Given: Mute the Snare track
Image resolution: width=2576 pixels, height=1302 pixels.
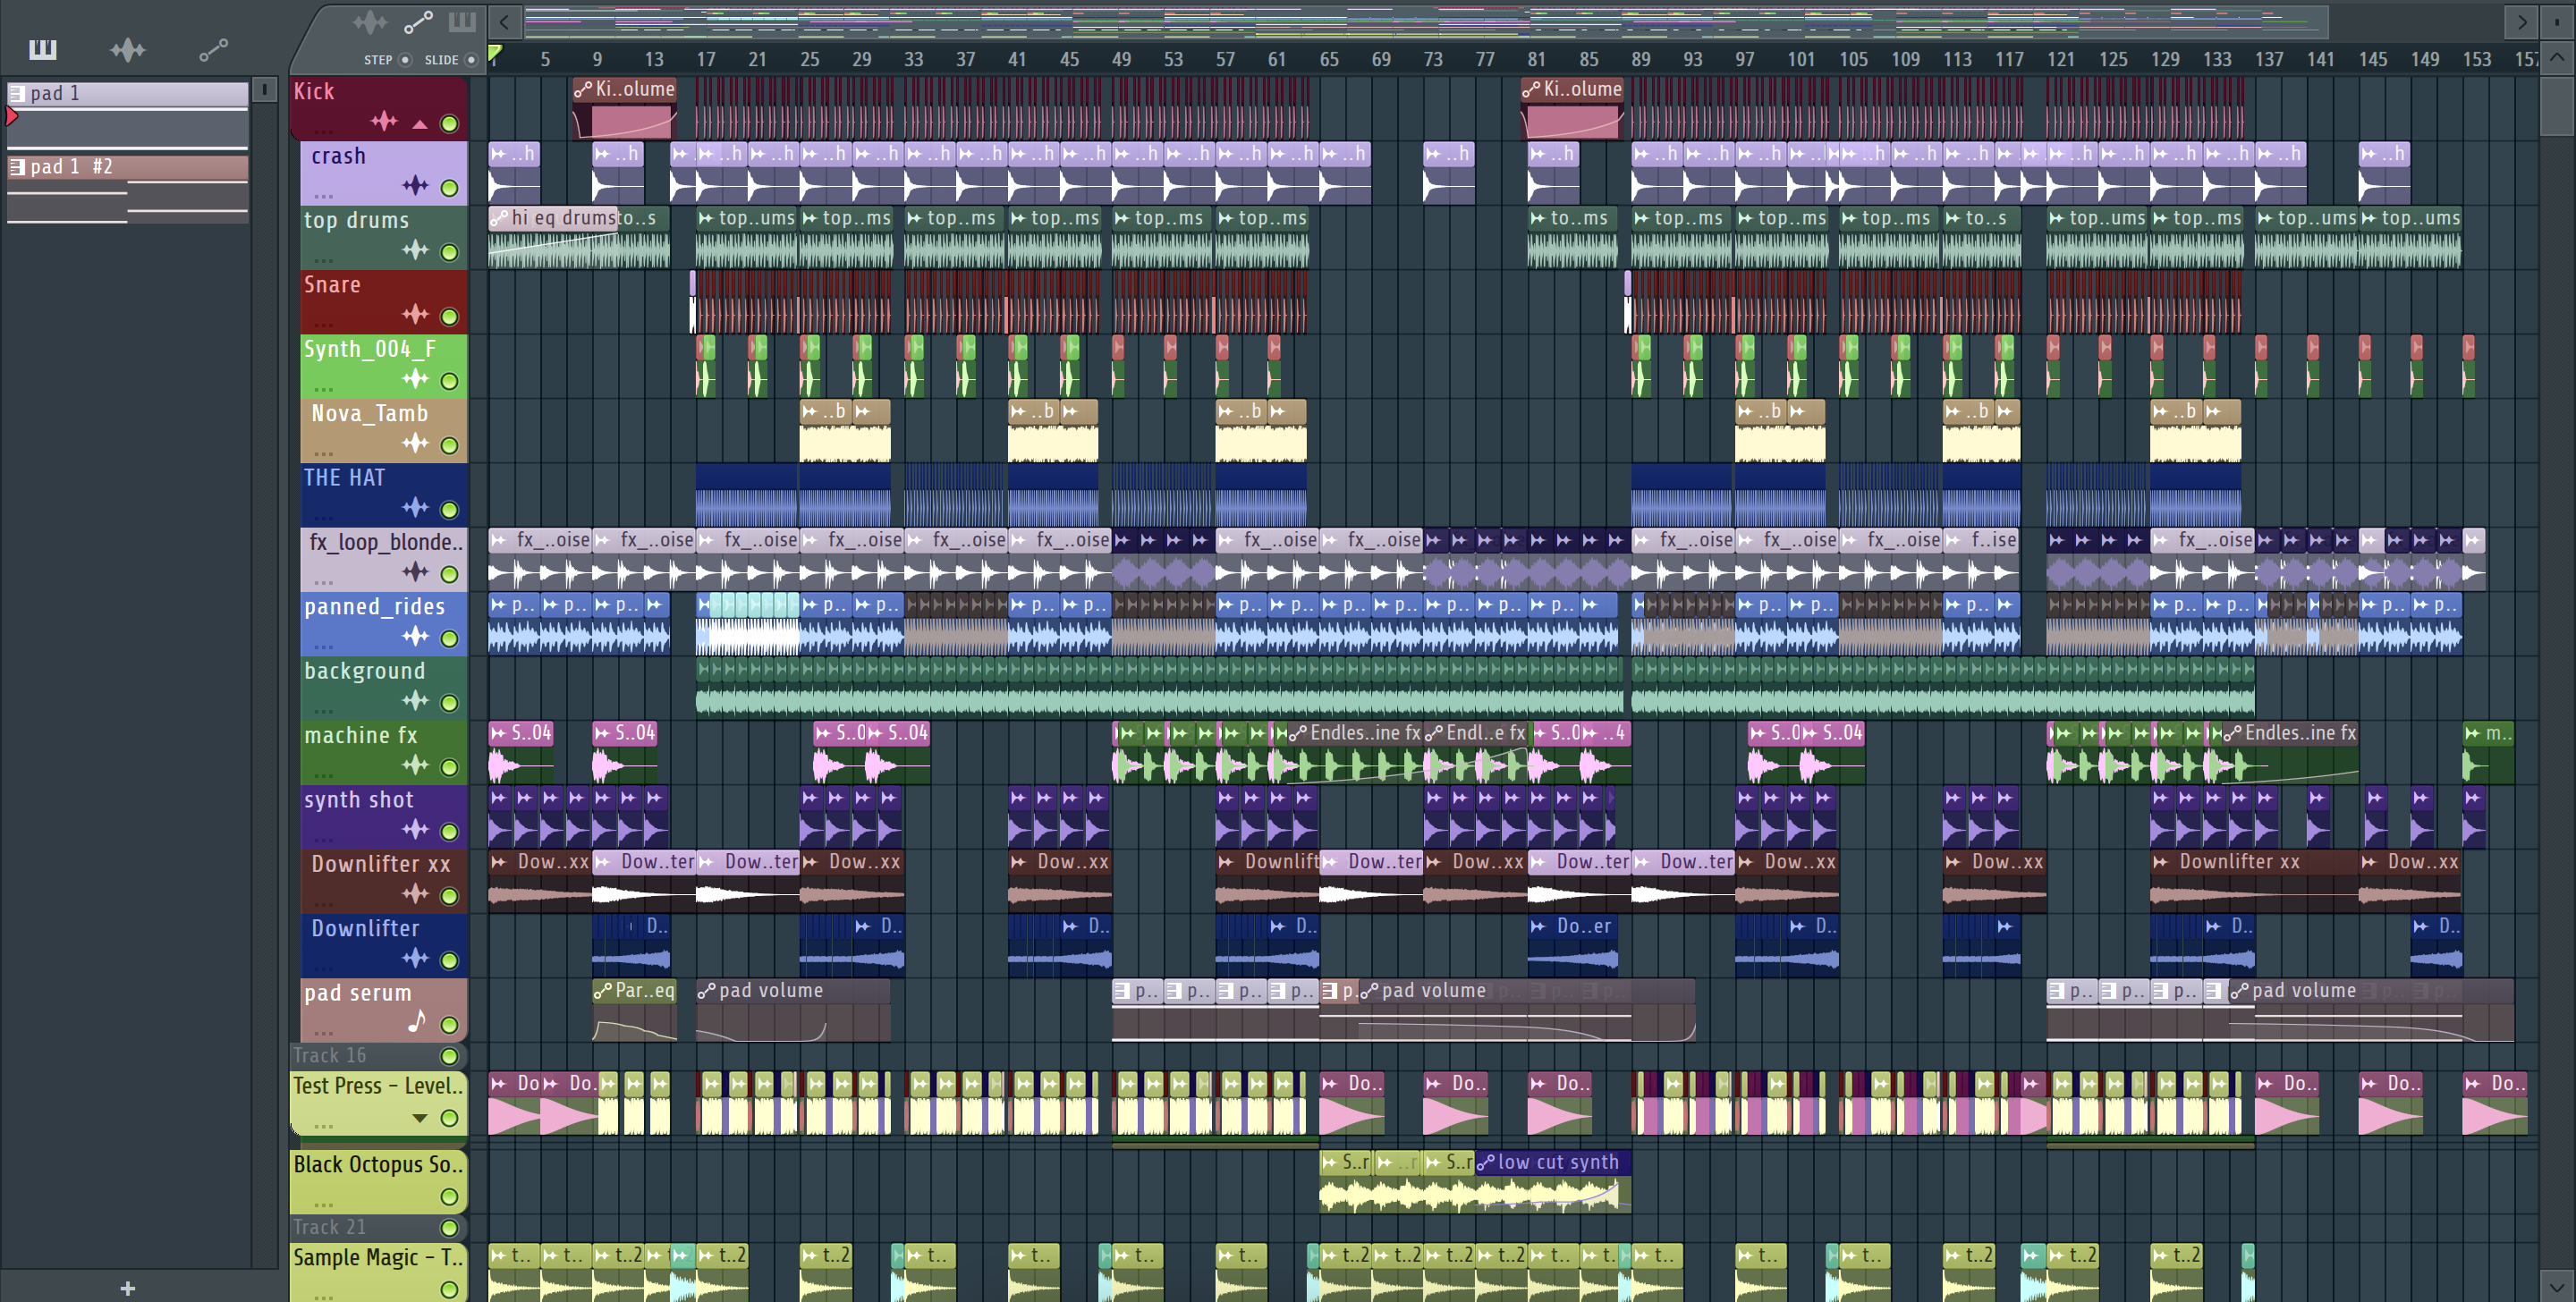Looking at the screenshot, I should coord(450,317).
